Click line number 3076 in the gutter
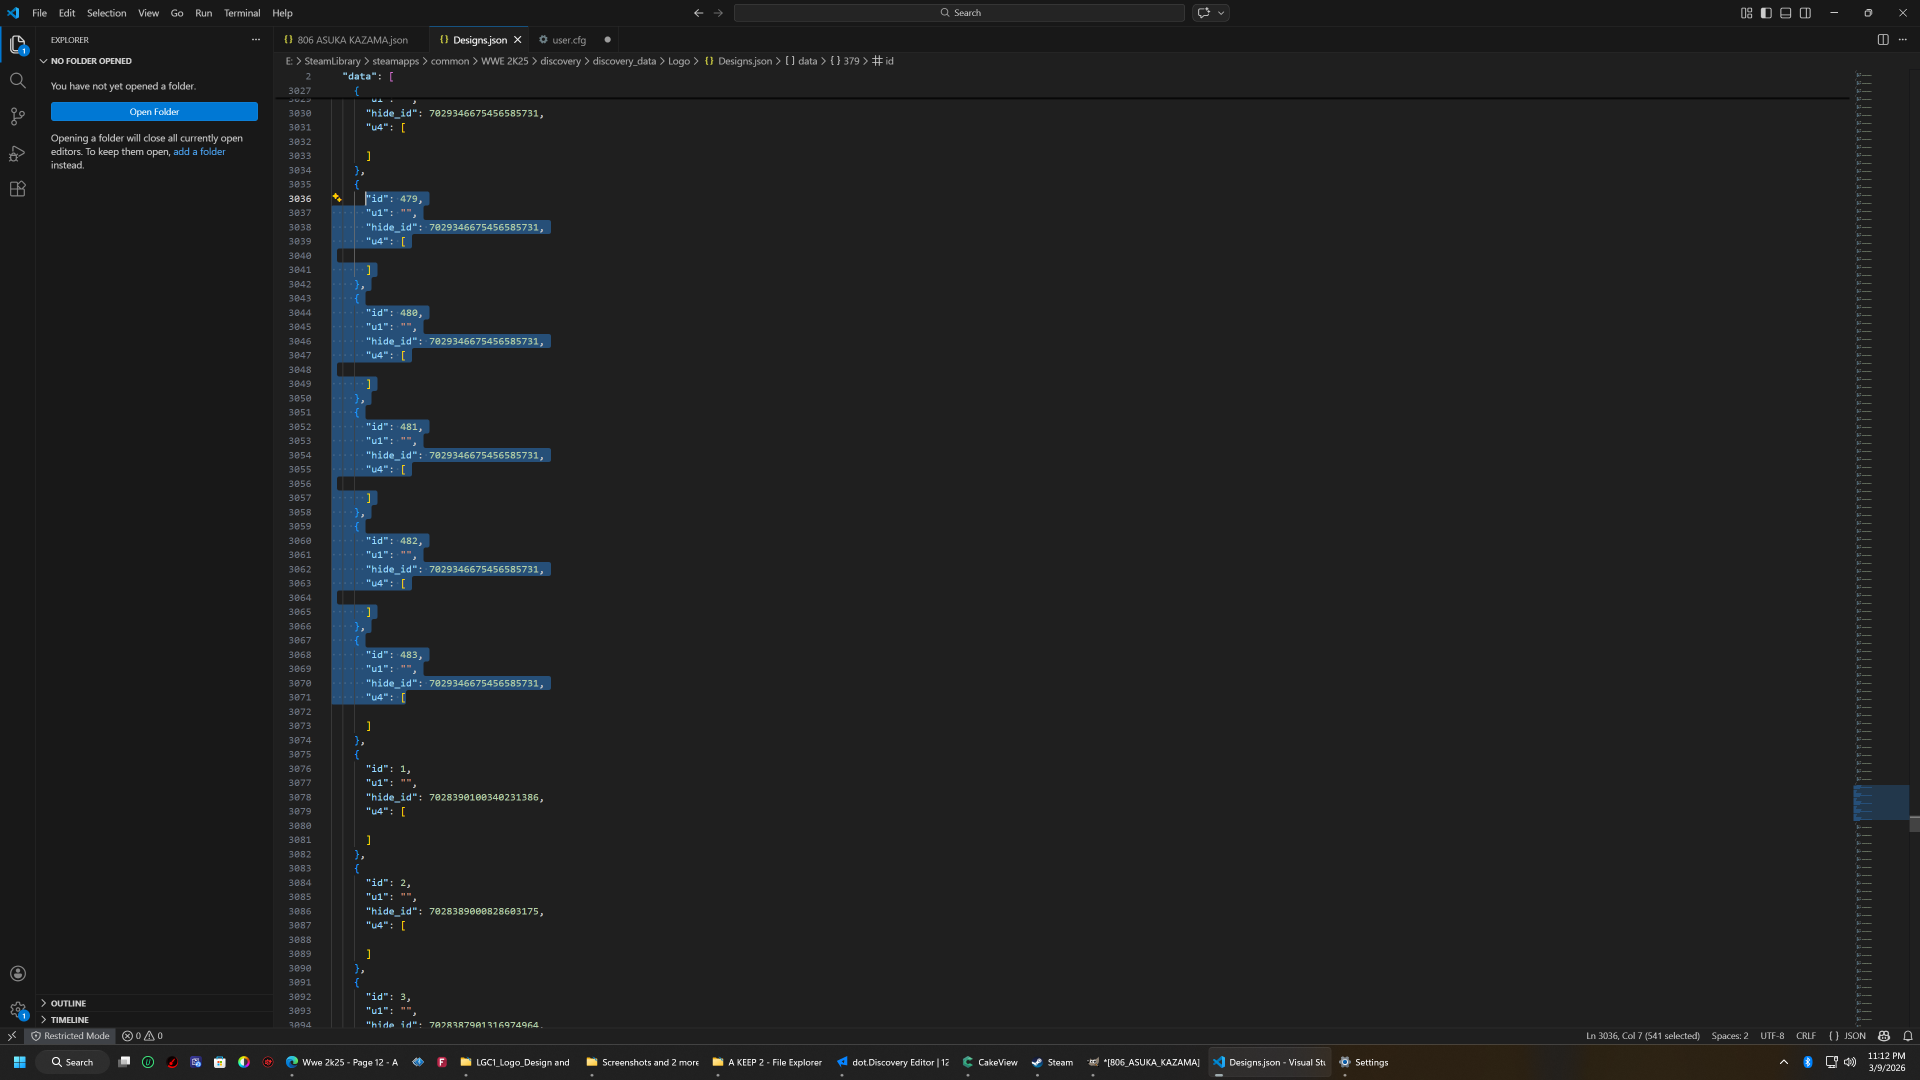This screenshot has width=1920, height=1080. point(300,769)
